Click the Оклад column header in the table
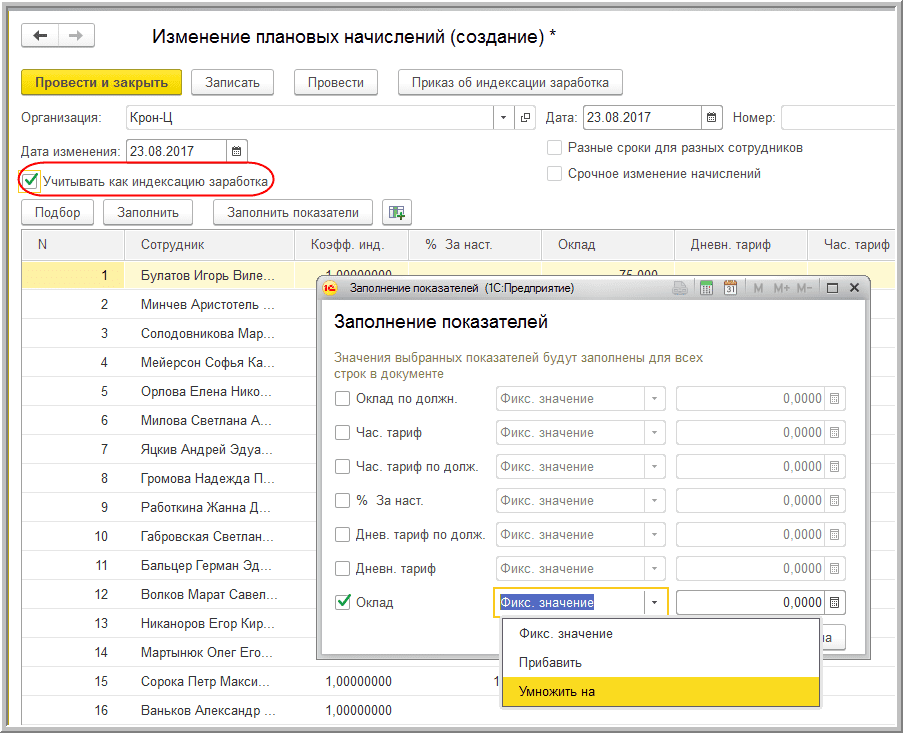903x733 pixels. 608,245
